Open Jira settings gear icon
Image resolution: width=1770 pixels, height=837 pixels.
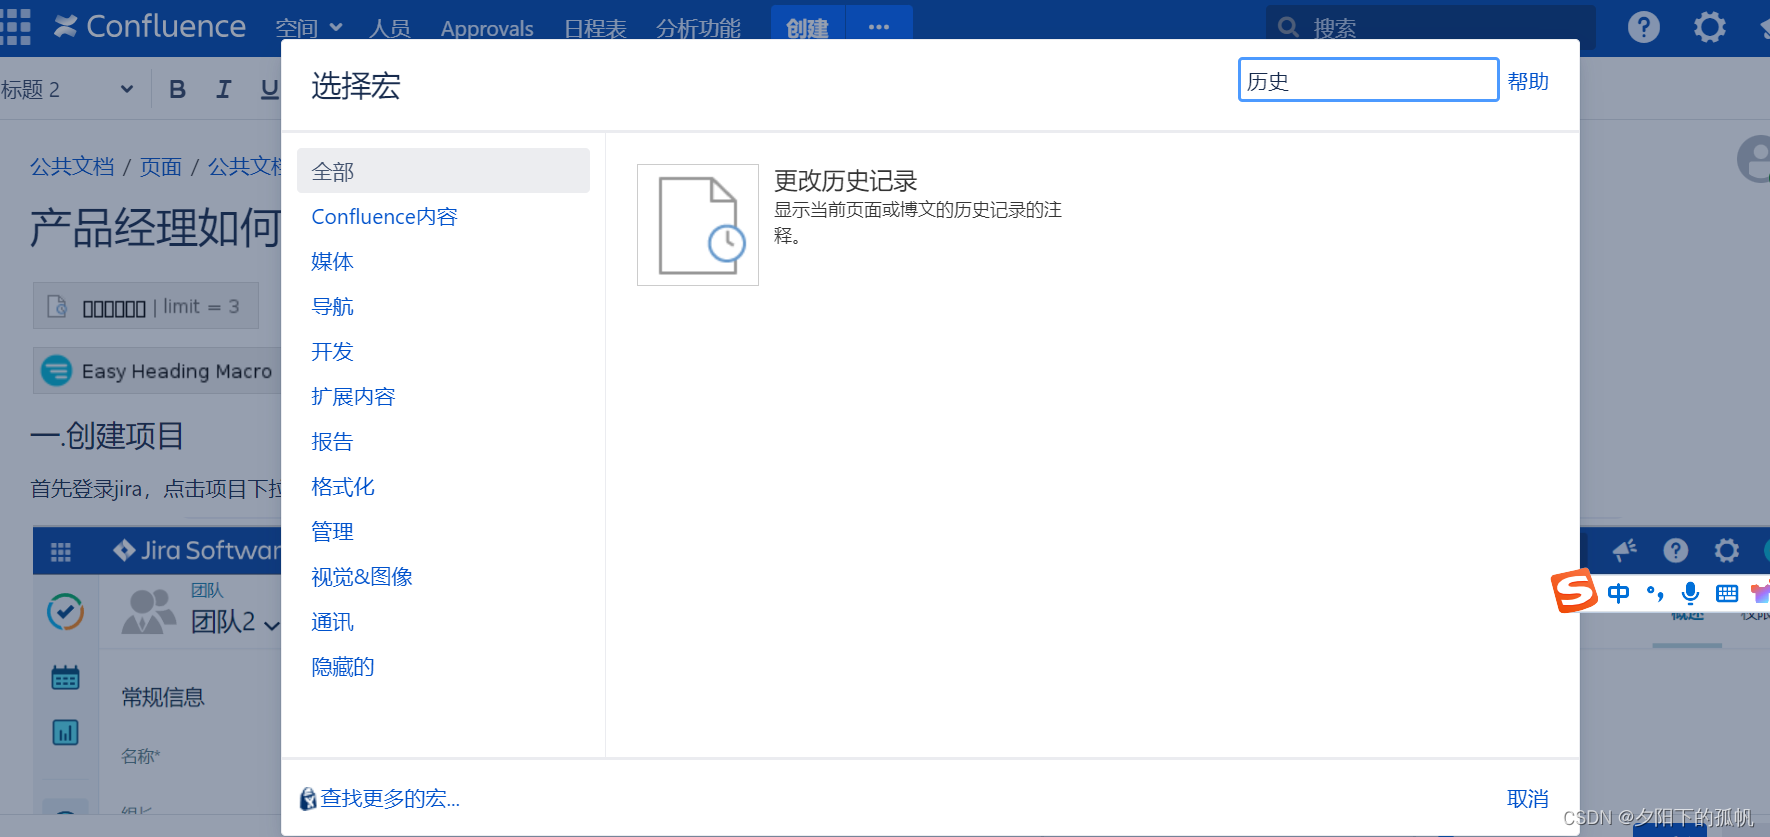[x=1727, y=550]
